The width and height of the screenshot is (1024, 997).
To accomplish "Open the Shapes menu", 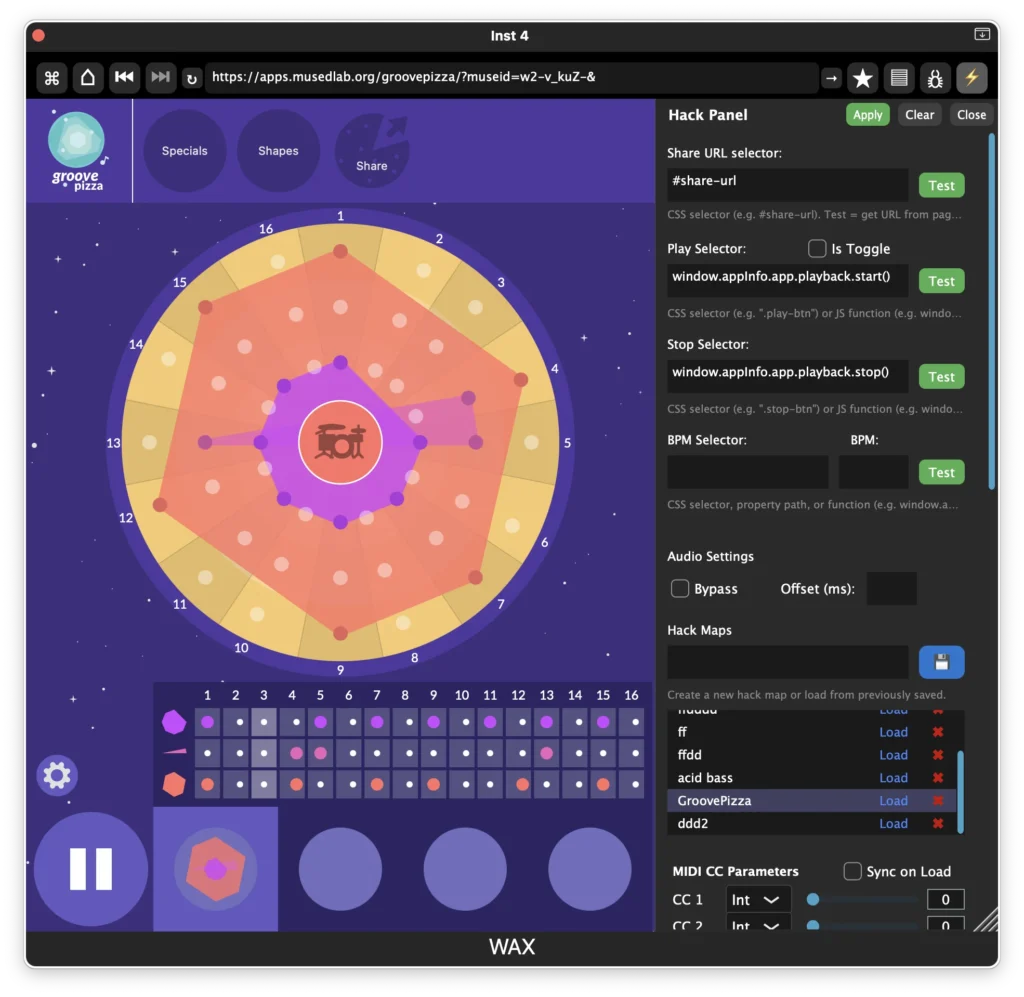I will tap(278, 151).
